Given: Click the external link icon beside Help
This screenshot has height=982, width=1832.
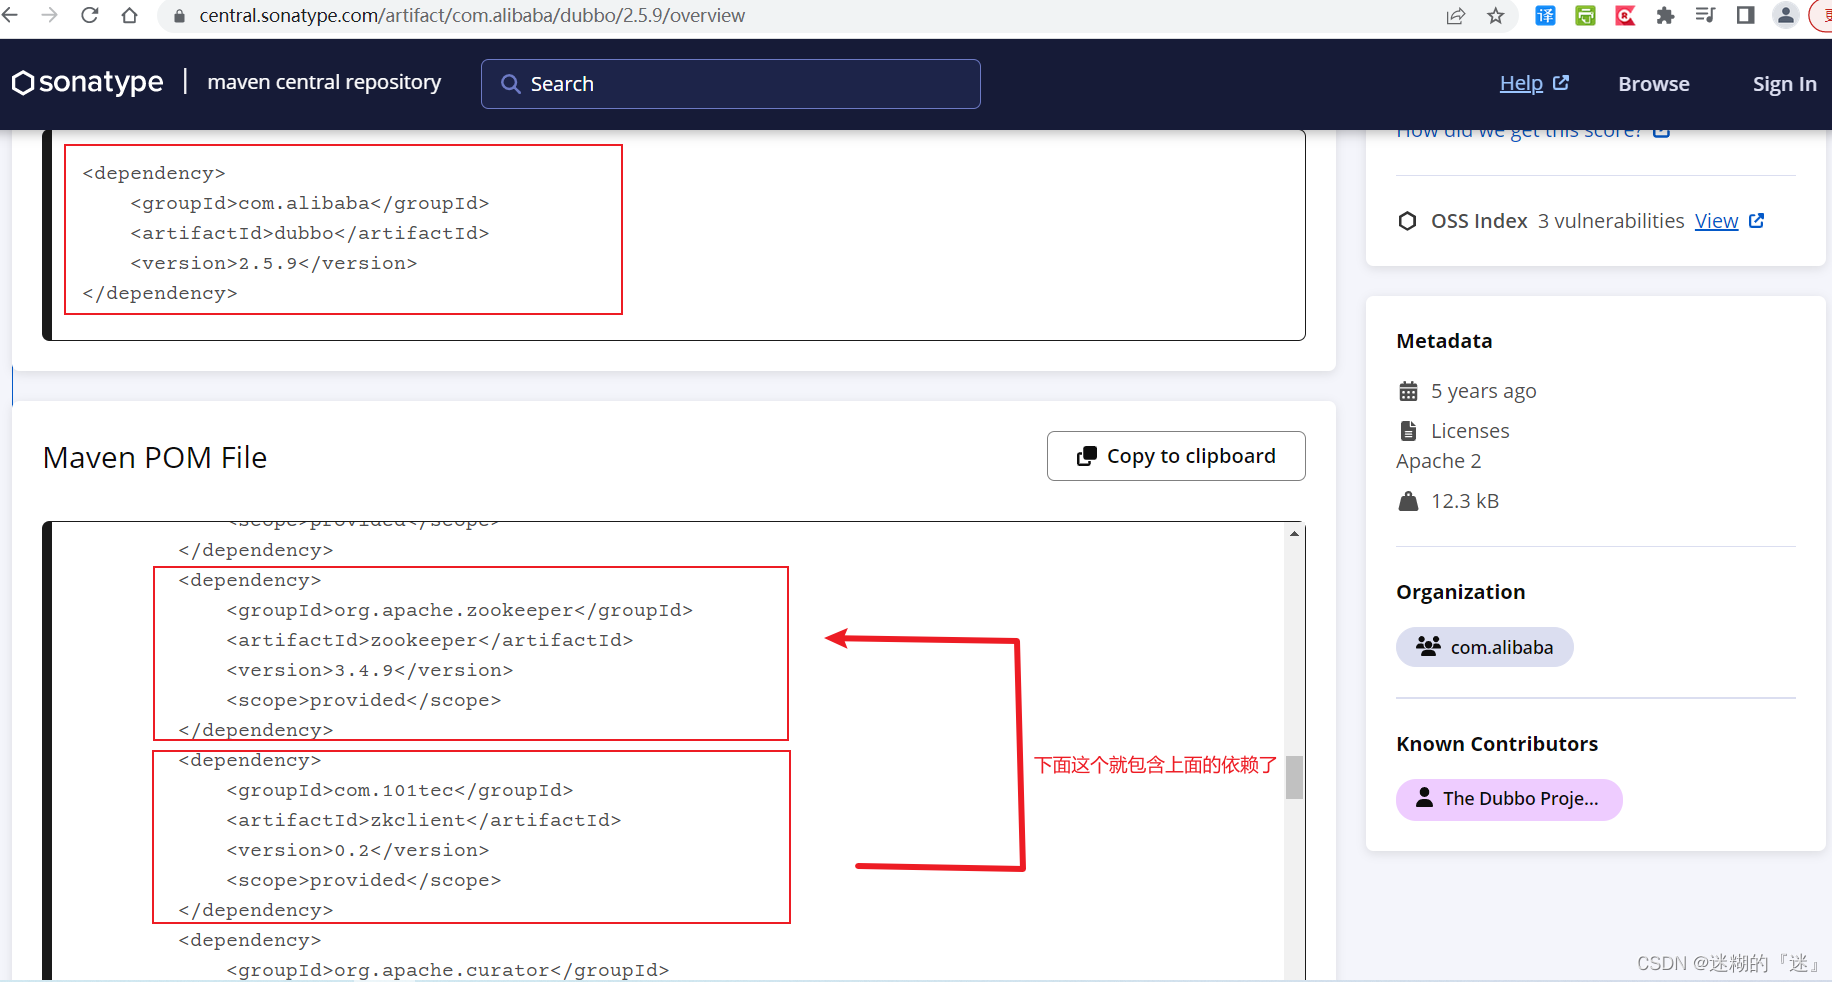Looking at the screenshot, I should tap(1561, 83).
